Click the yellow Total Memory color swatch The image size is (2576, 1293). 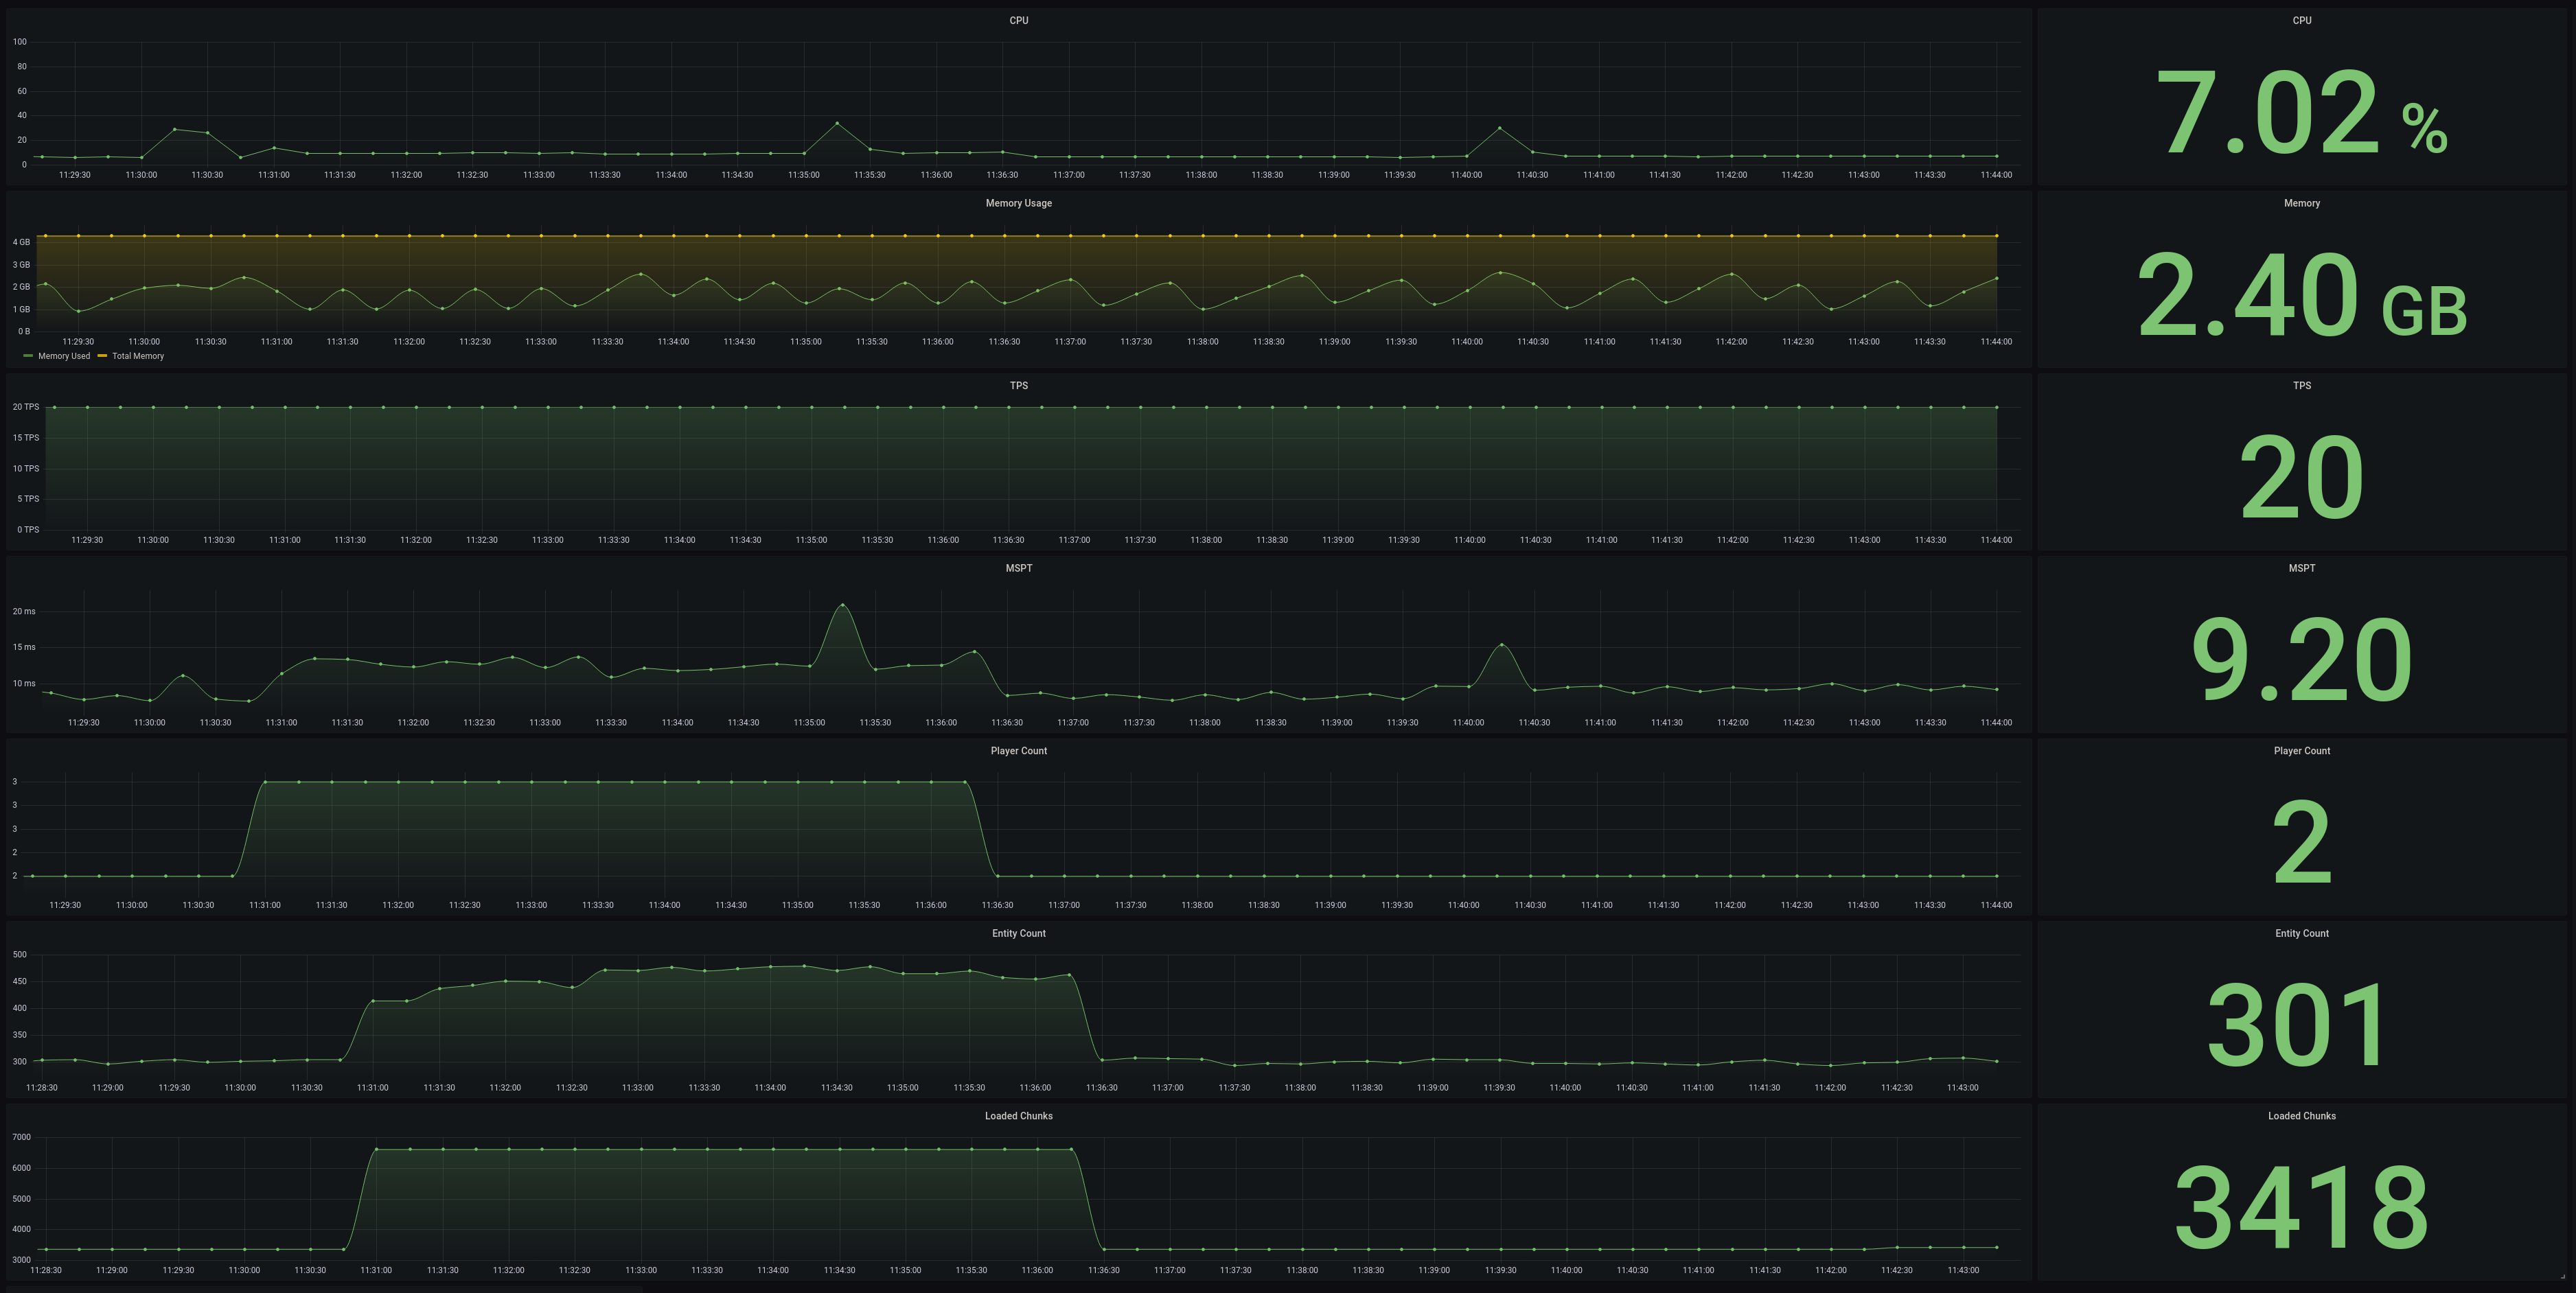[x=102, y=356]
